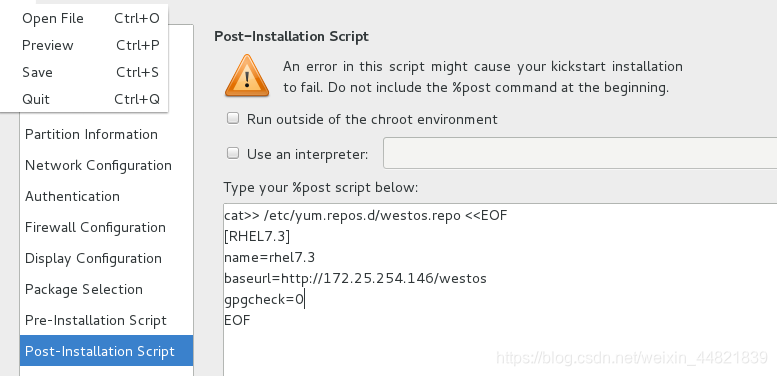This screenshot has height=376, width=777.
Task: Switch to Package Selection section
Action: tap(106, 289)
